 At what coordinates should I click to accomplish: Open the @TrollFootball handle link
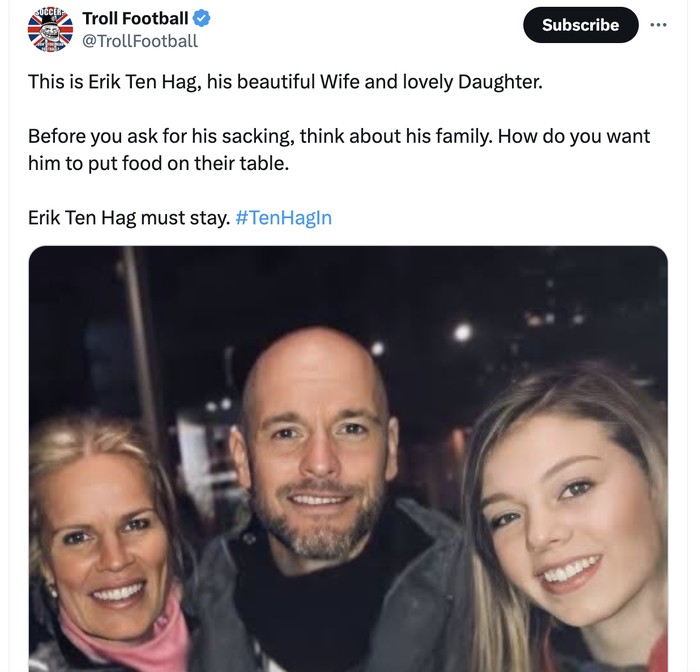(139, 41)
